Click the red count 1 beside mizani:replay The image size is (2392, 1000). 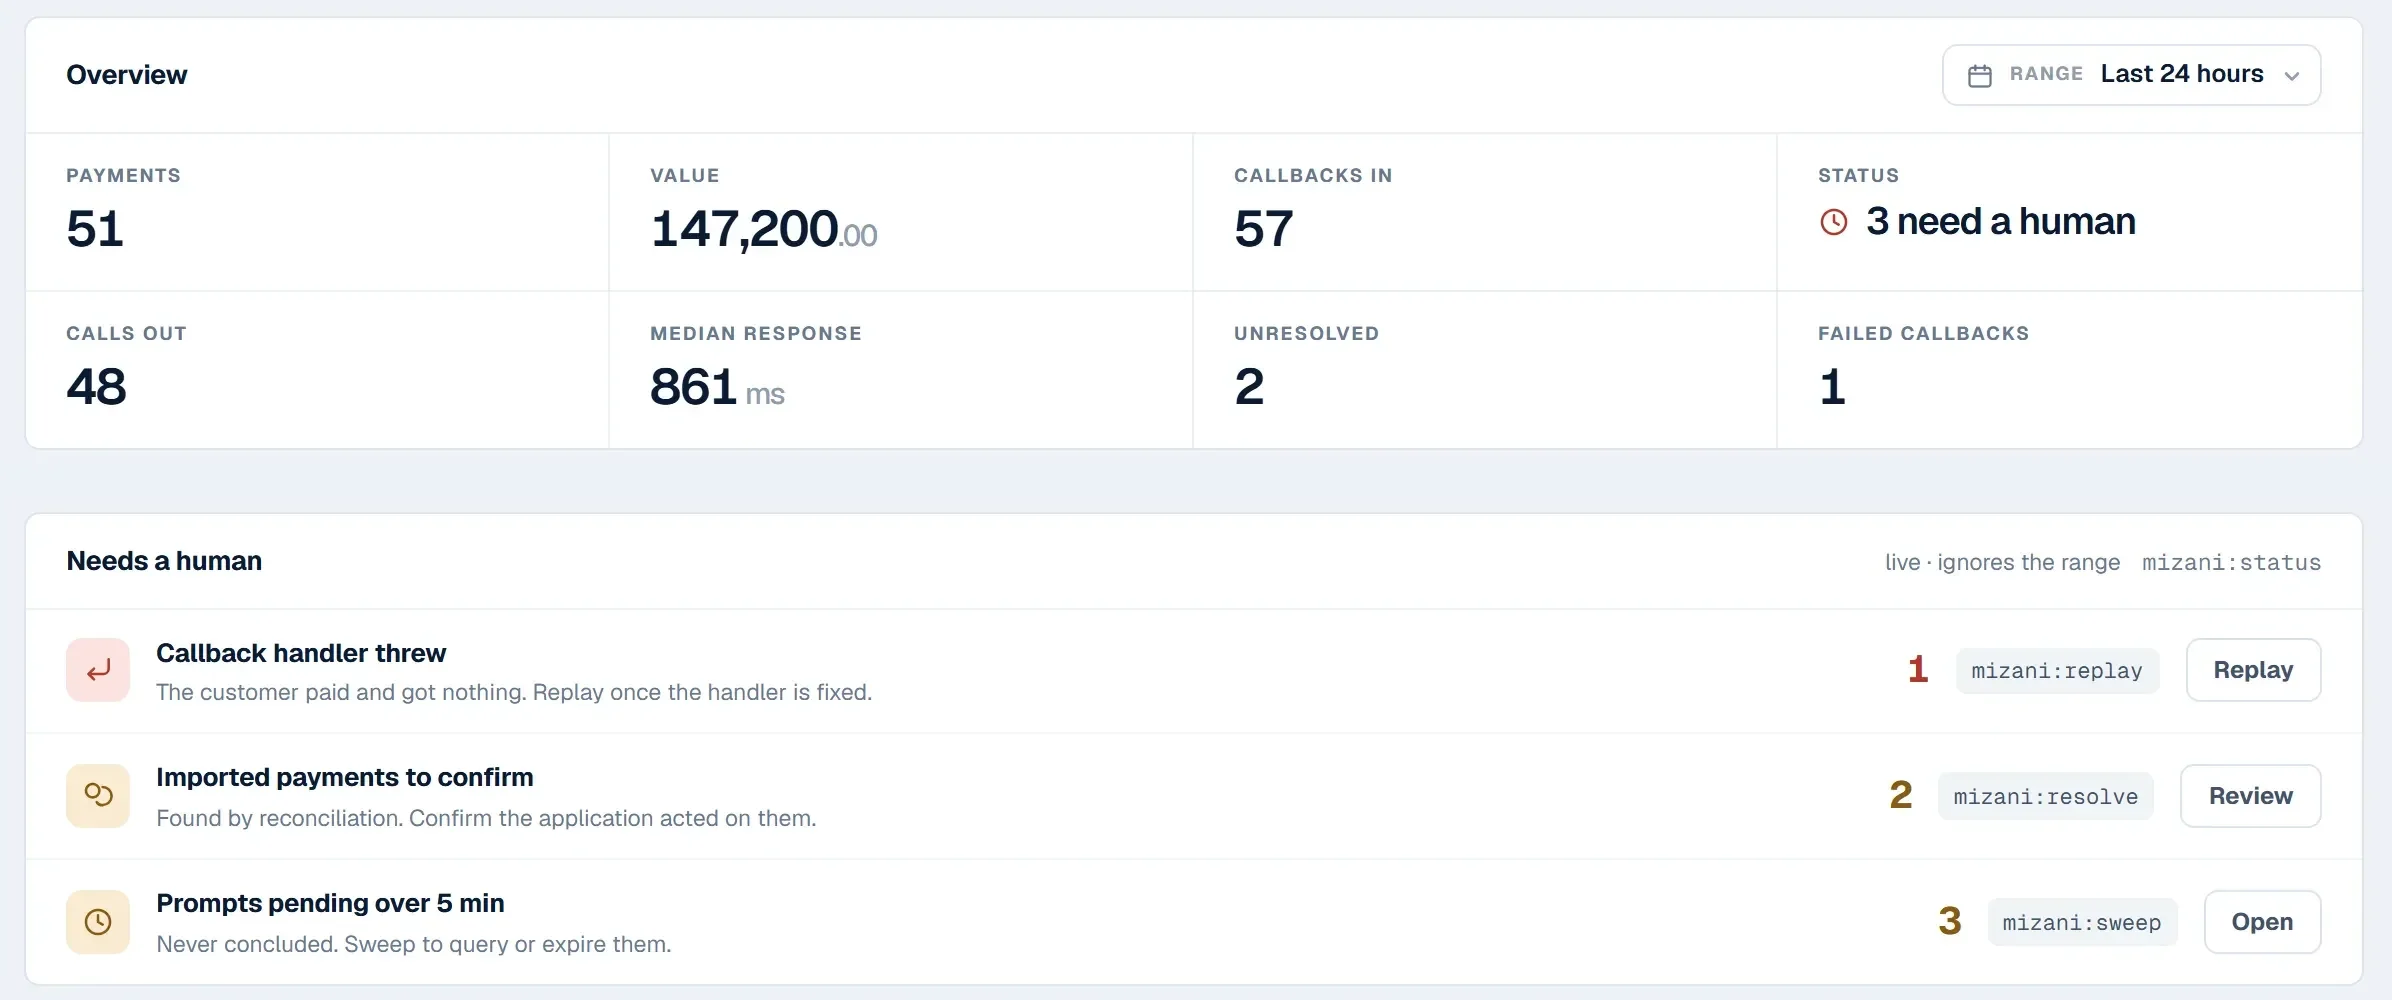(x=1918, y=670)
